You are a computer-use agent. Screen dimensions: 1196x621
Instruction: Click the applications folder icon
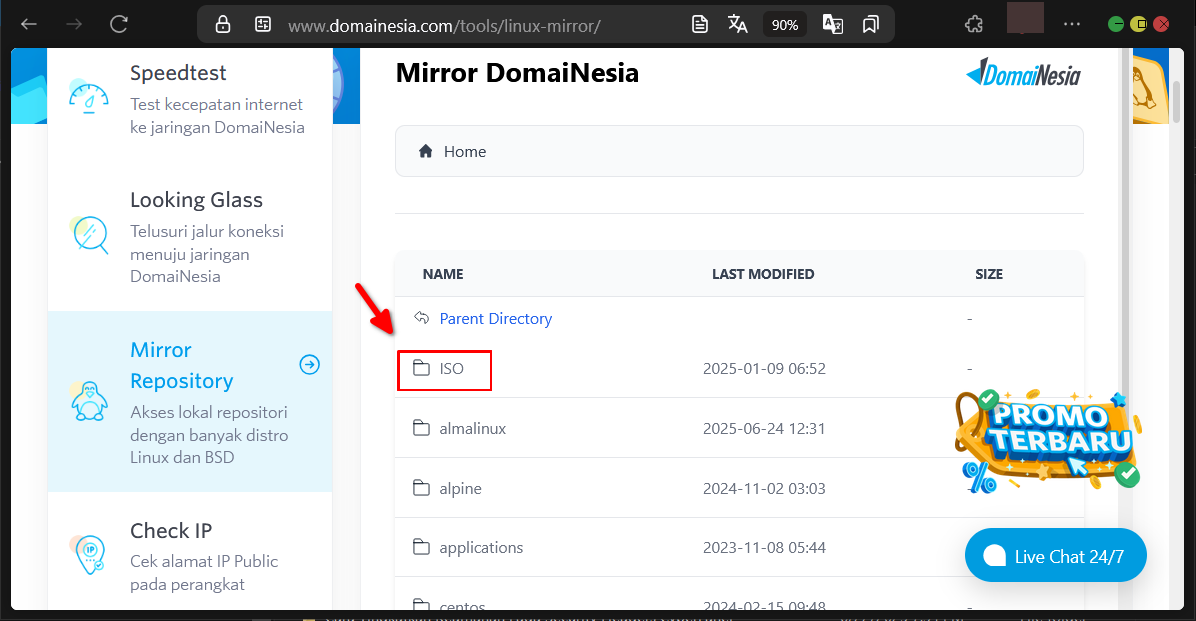click(x=421, y=546)
